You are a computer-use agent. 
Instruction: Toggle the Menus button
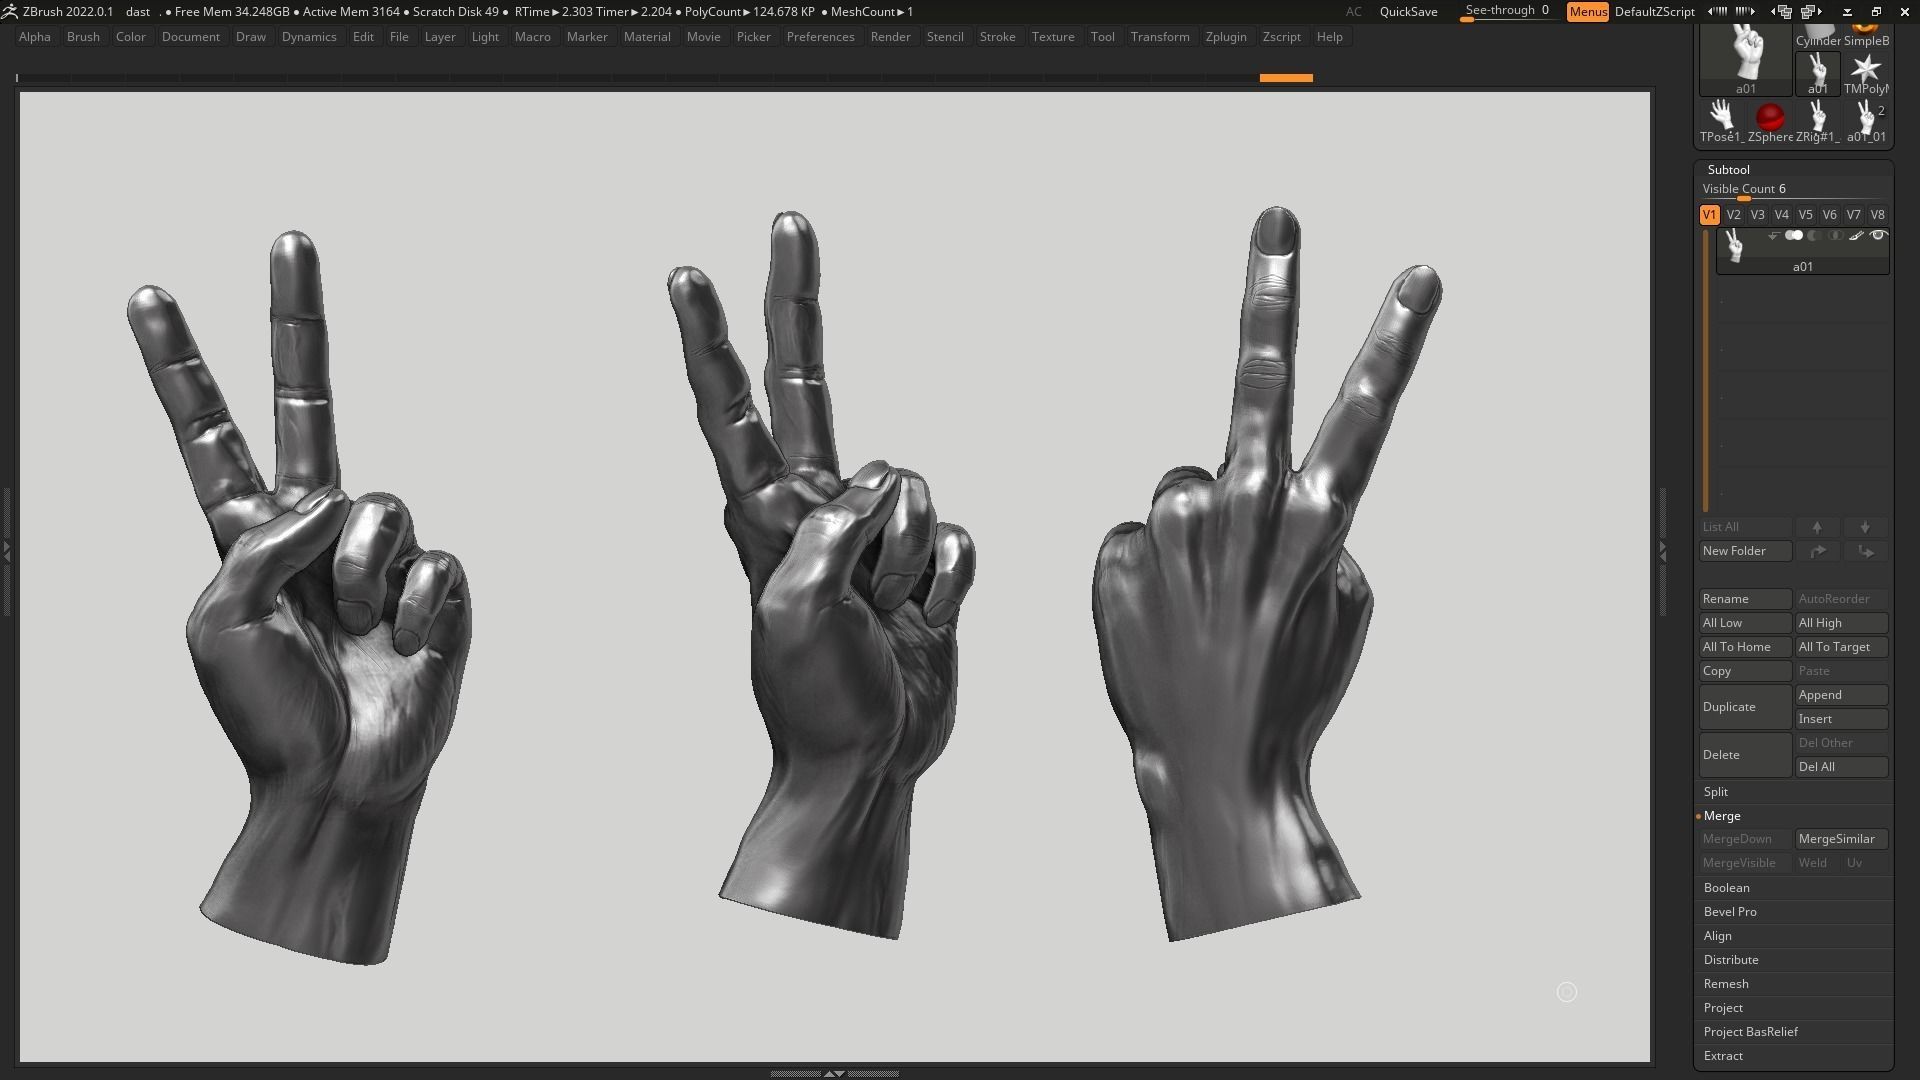click(1587, 12)
